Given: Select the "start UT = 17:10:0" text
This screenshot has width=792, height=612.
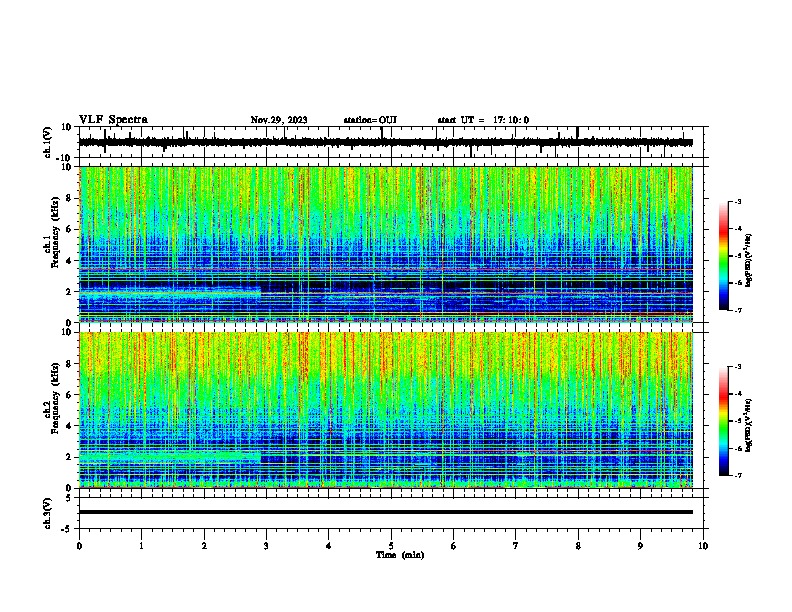Looking at the screenshot, I should [483, 120].
